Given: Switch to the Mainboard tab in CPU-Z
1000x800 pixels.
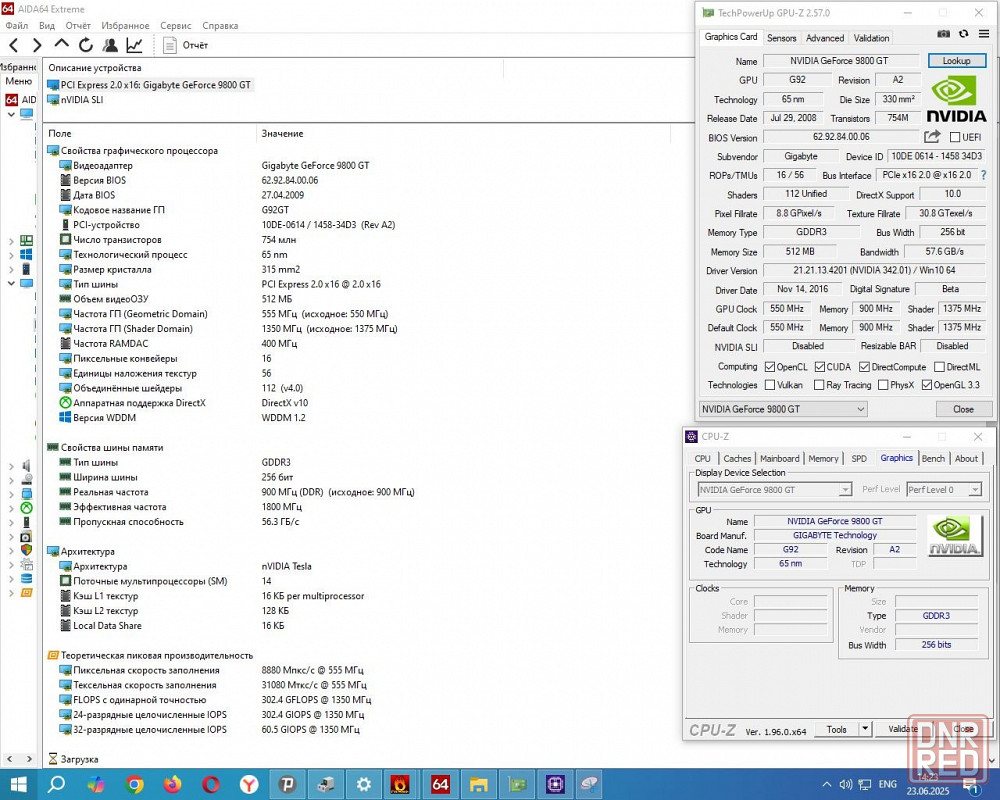Looking at the screenshot, I should tap(779, 459).
